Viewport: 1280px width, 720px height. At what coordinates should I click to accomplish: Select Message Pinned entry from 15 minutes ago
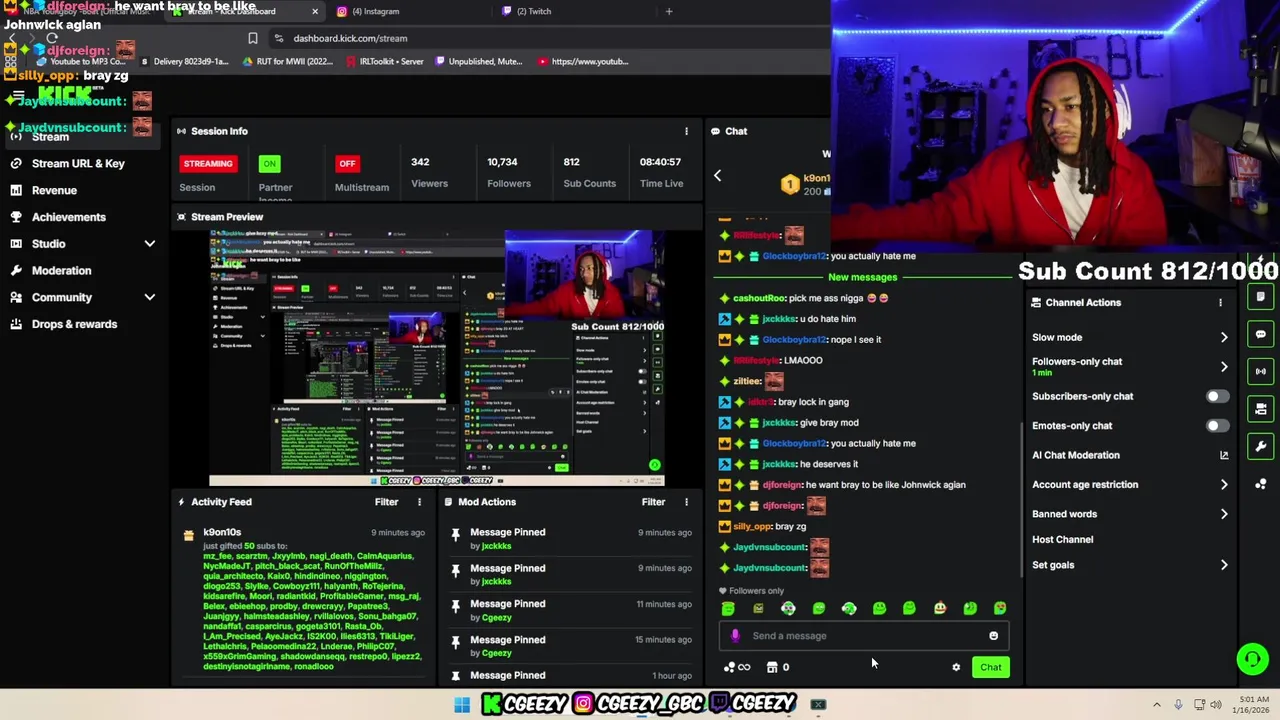(570, 646)
